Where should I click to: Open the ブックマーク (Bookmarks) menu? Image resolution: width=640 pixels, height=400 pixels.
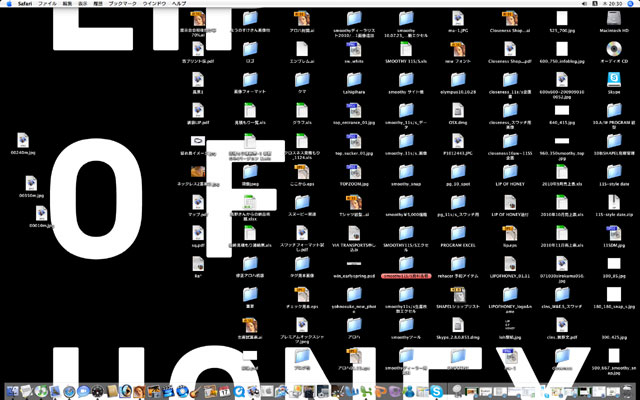point(122,5)
